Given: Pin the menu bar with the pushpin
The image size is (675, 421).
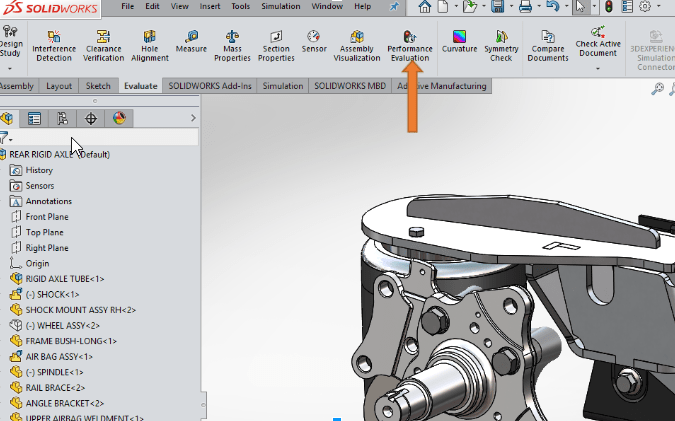Looking at the screenshot, I should coord(394,6).
